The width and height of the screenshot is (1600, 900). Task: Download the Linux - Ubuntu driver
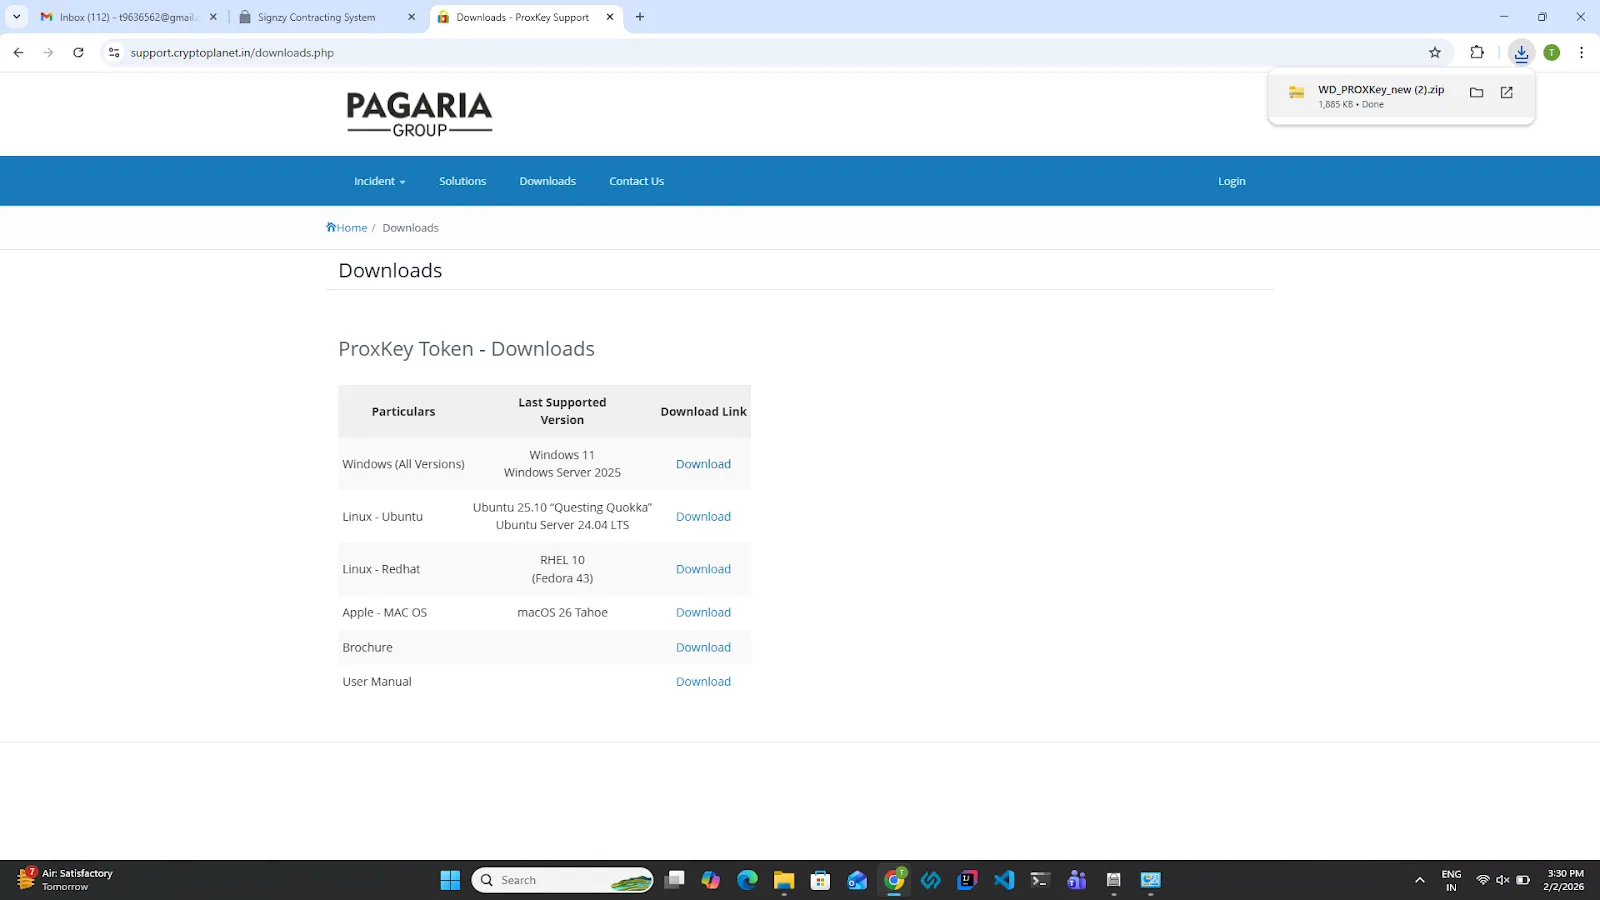[x=703, y=517]
